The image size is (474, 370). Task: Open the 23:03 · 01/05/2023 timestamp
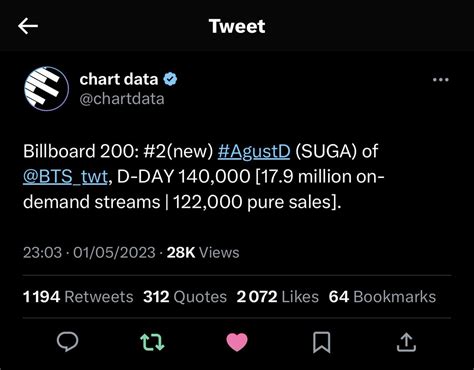(89, 253)
